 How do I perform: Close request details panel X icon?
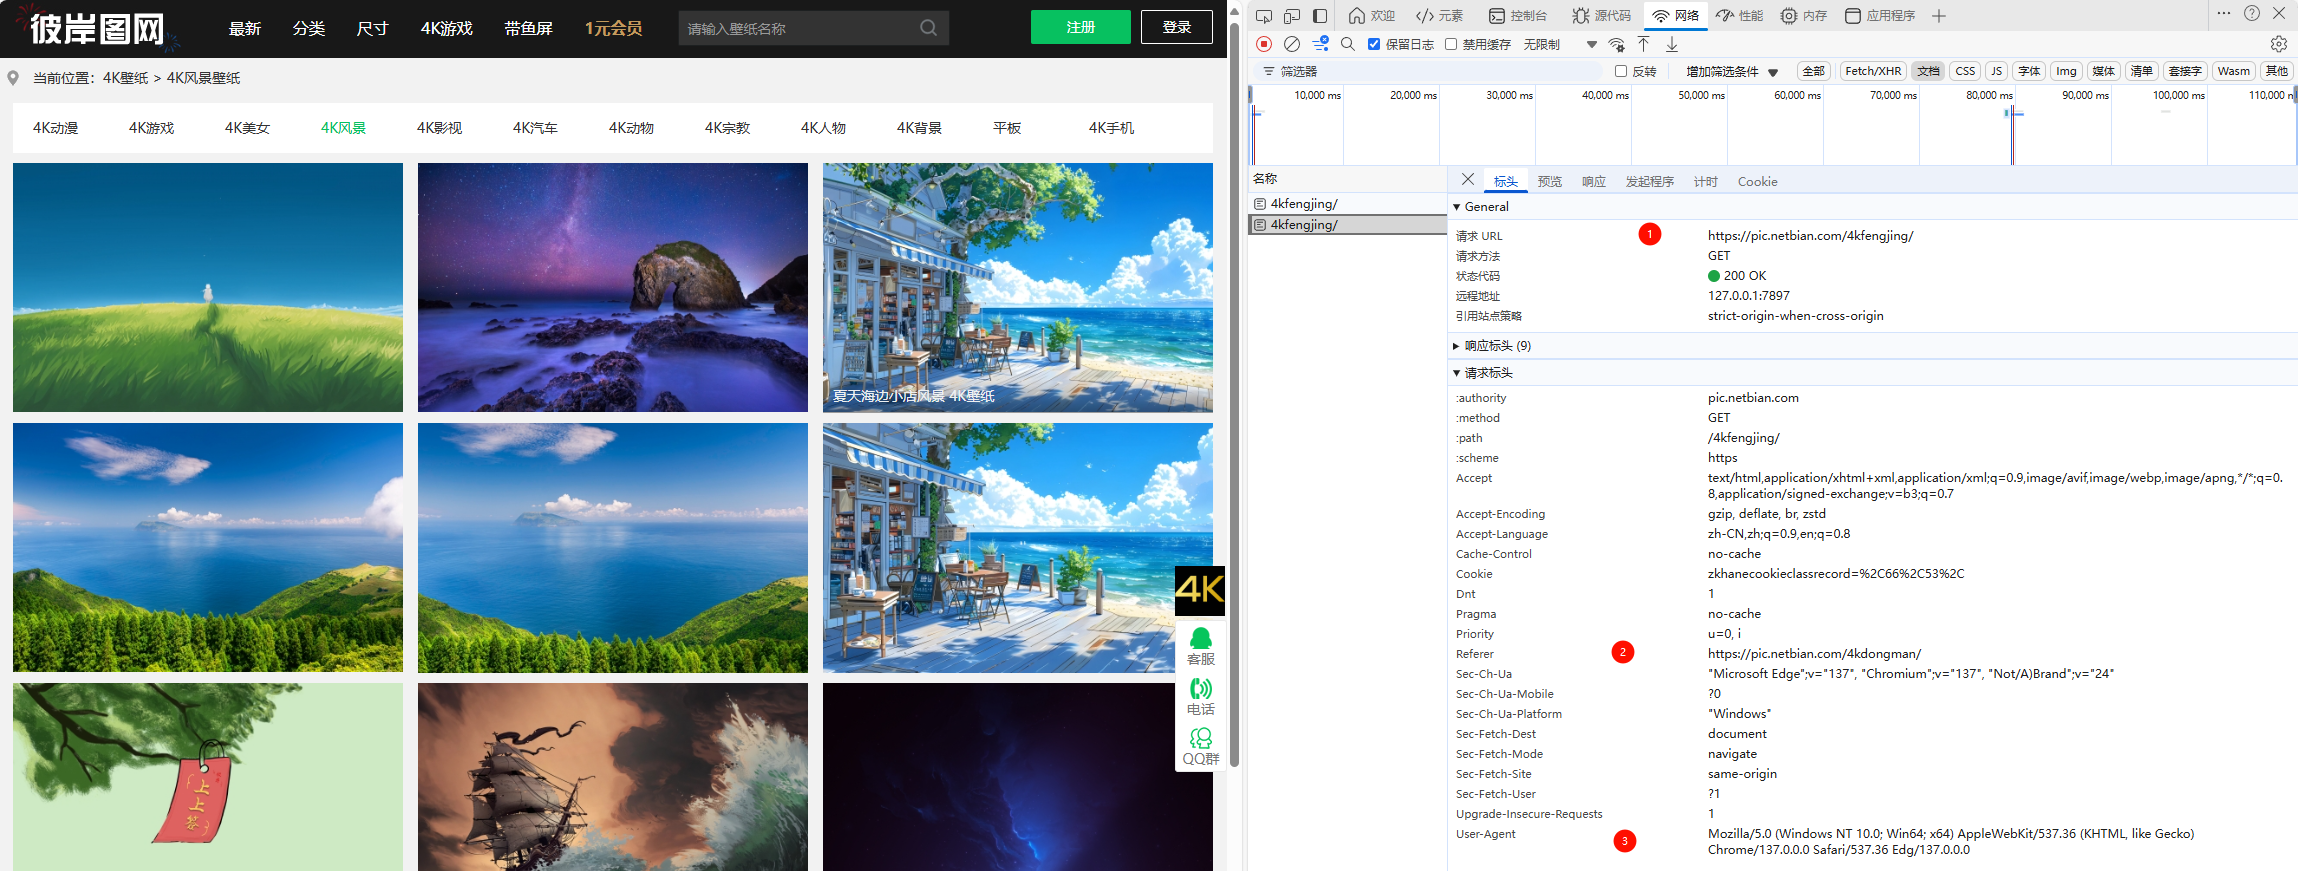click(x=1467, y=180)
